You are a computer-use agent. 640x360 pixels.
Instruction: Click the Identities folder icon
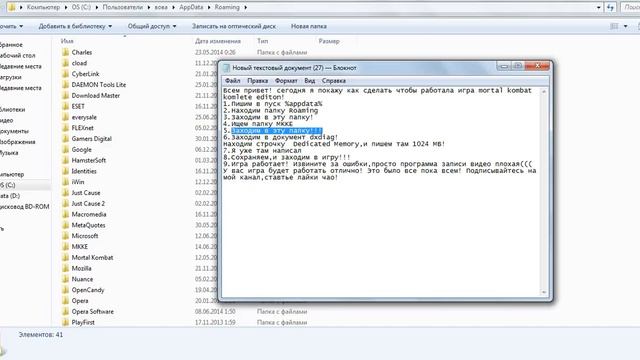tap(65, 171)
